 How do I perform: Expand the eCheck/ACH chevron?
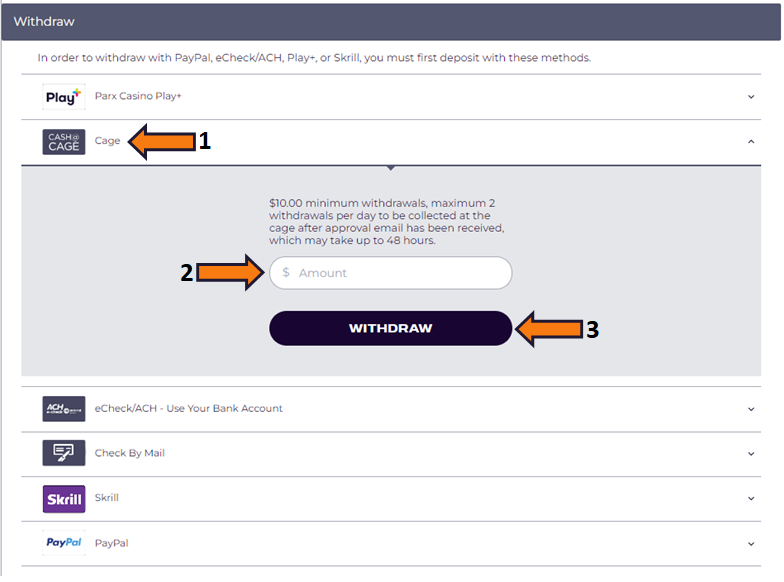(x=751, y=409)
